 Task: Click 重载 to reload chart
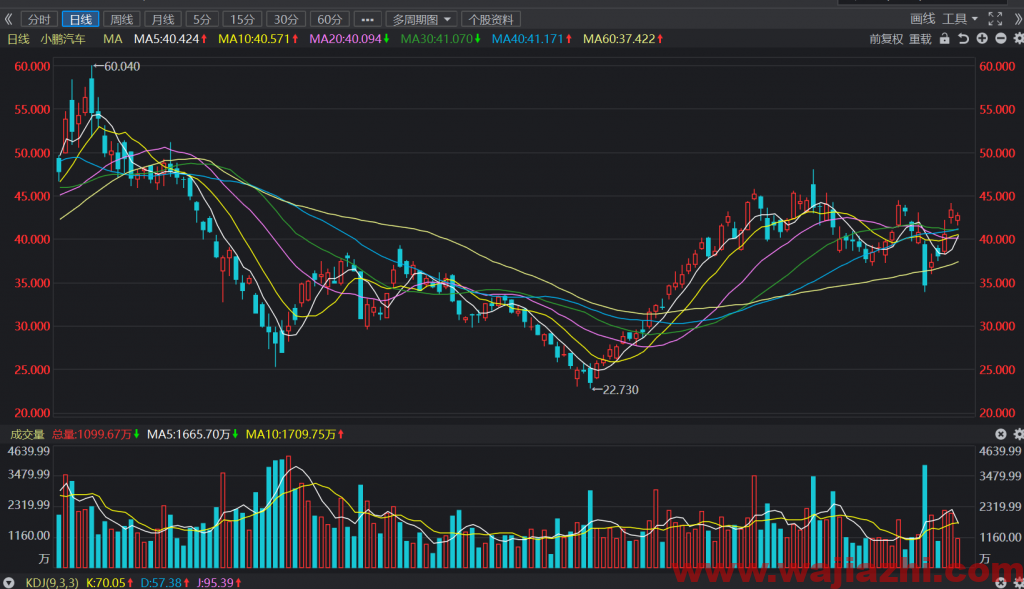coord(920,39)
